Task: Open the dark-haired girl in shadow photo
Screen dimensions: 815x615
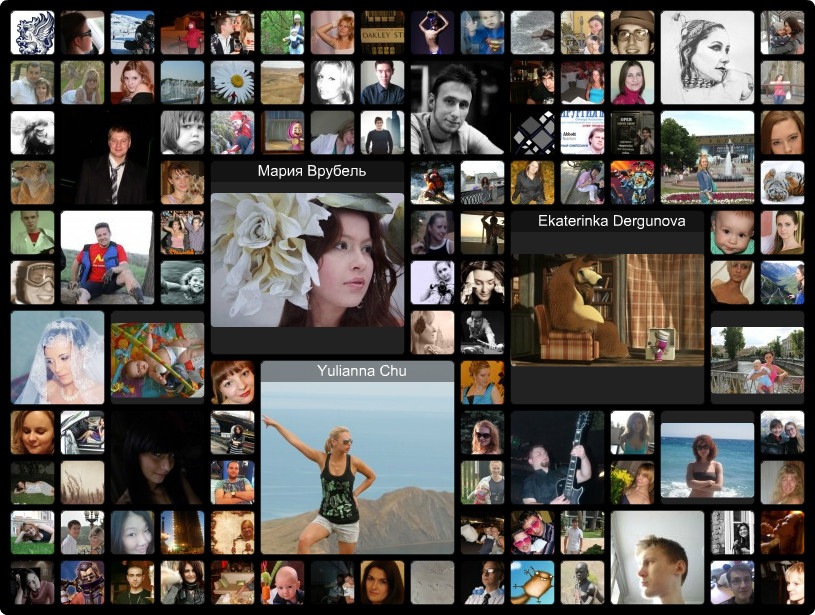Action: pos(157,457)
